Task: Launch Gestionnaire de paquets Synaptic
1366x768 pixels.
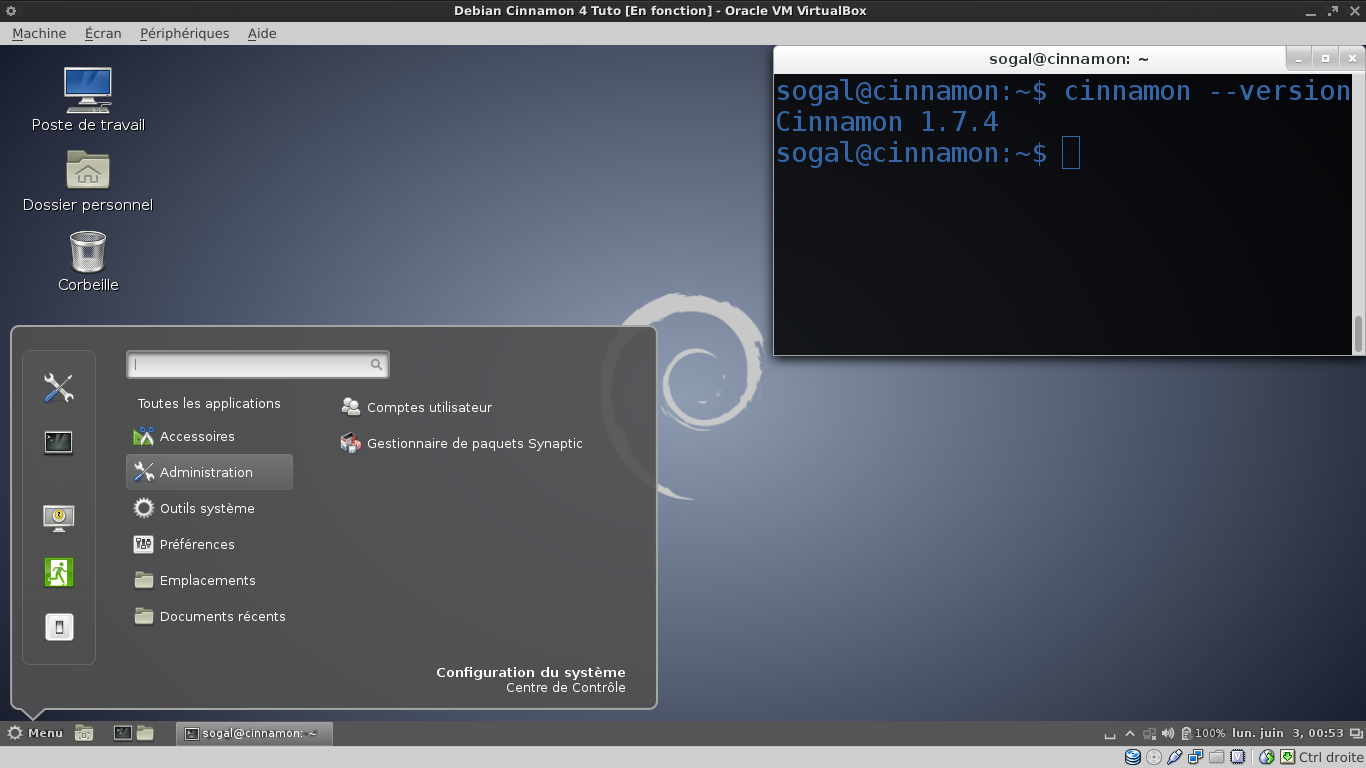Action: click(x=474, y=443)
